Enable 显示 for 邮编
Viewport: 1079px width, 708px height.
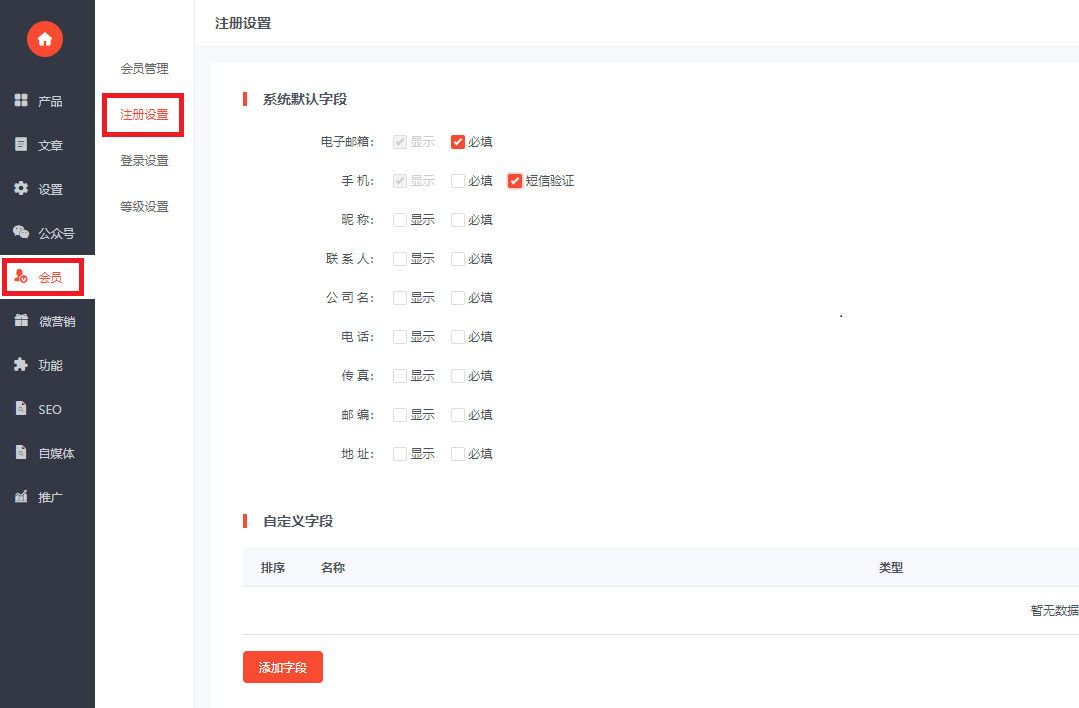coord(400,415)
